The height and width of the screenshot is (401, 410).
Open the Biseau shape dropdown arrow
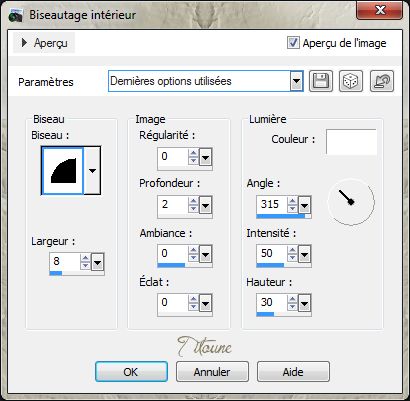(x=92, y=170)
